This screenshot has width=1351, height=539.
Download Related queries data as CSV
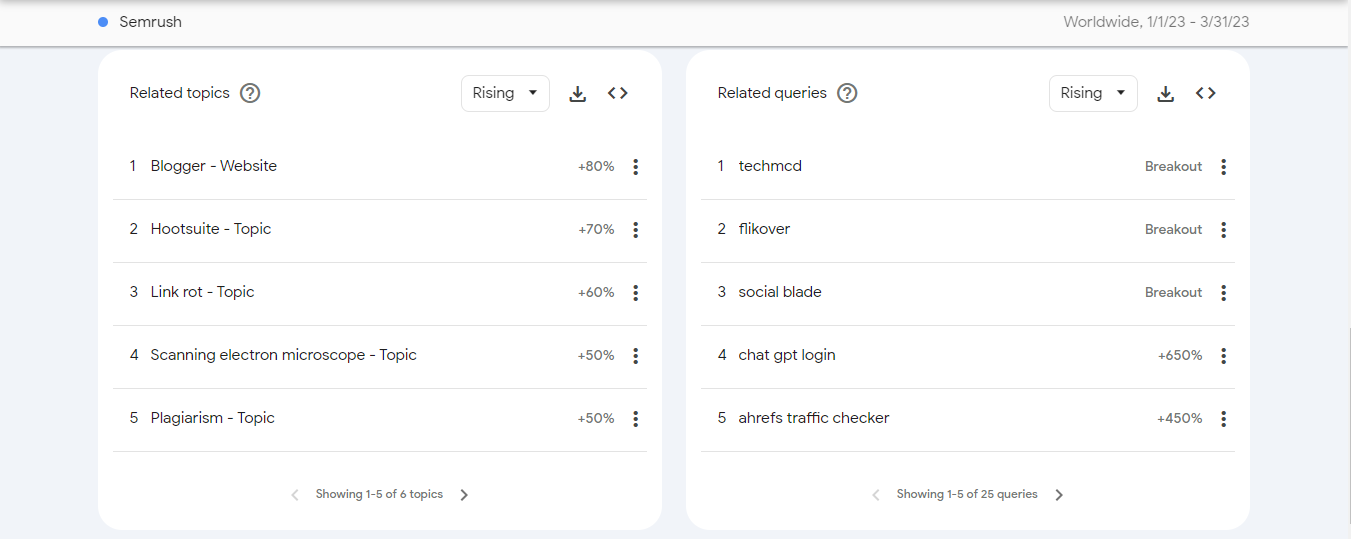point(1165,93)
